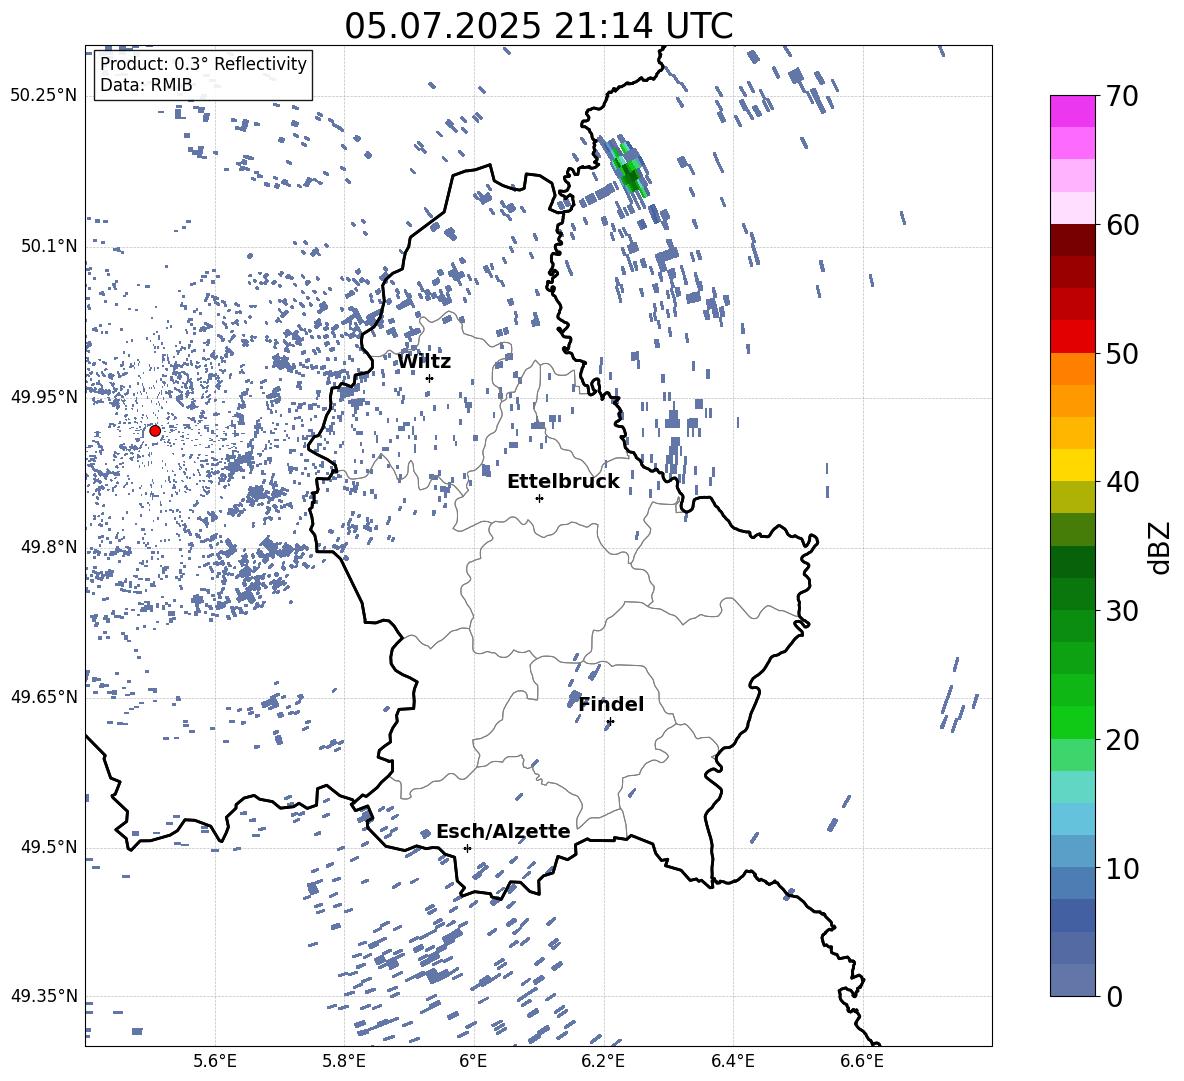Pick the yellow colorbar segment above 40
This screenshot has height=1081, width=1184.
(x=1073, y=465)
